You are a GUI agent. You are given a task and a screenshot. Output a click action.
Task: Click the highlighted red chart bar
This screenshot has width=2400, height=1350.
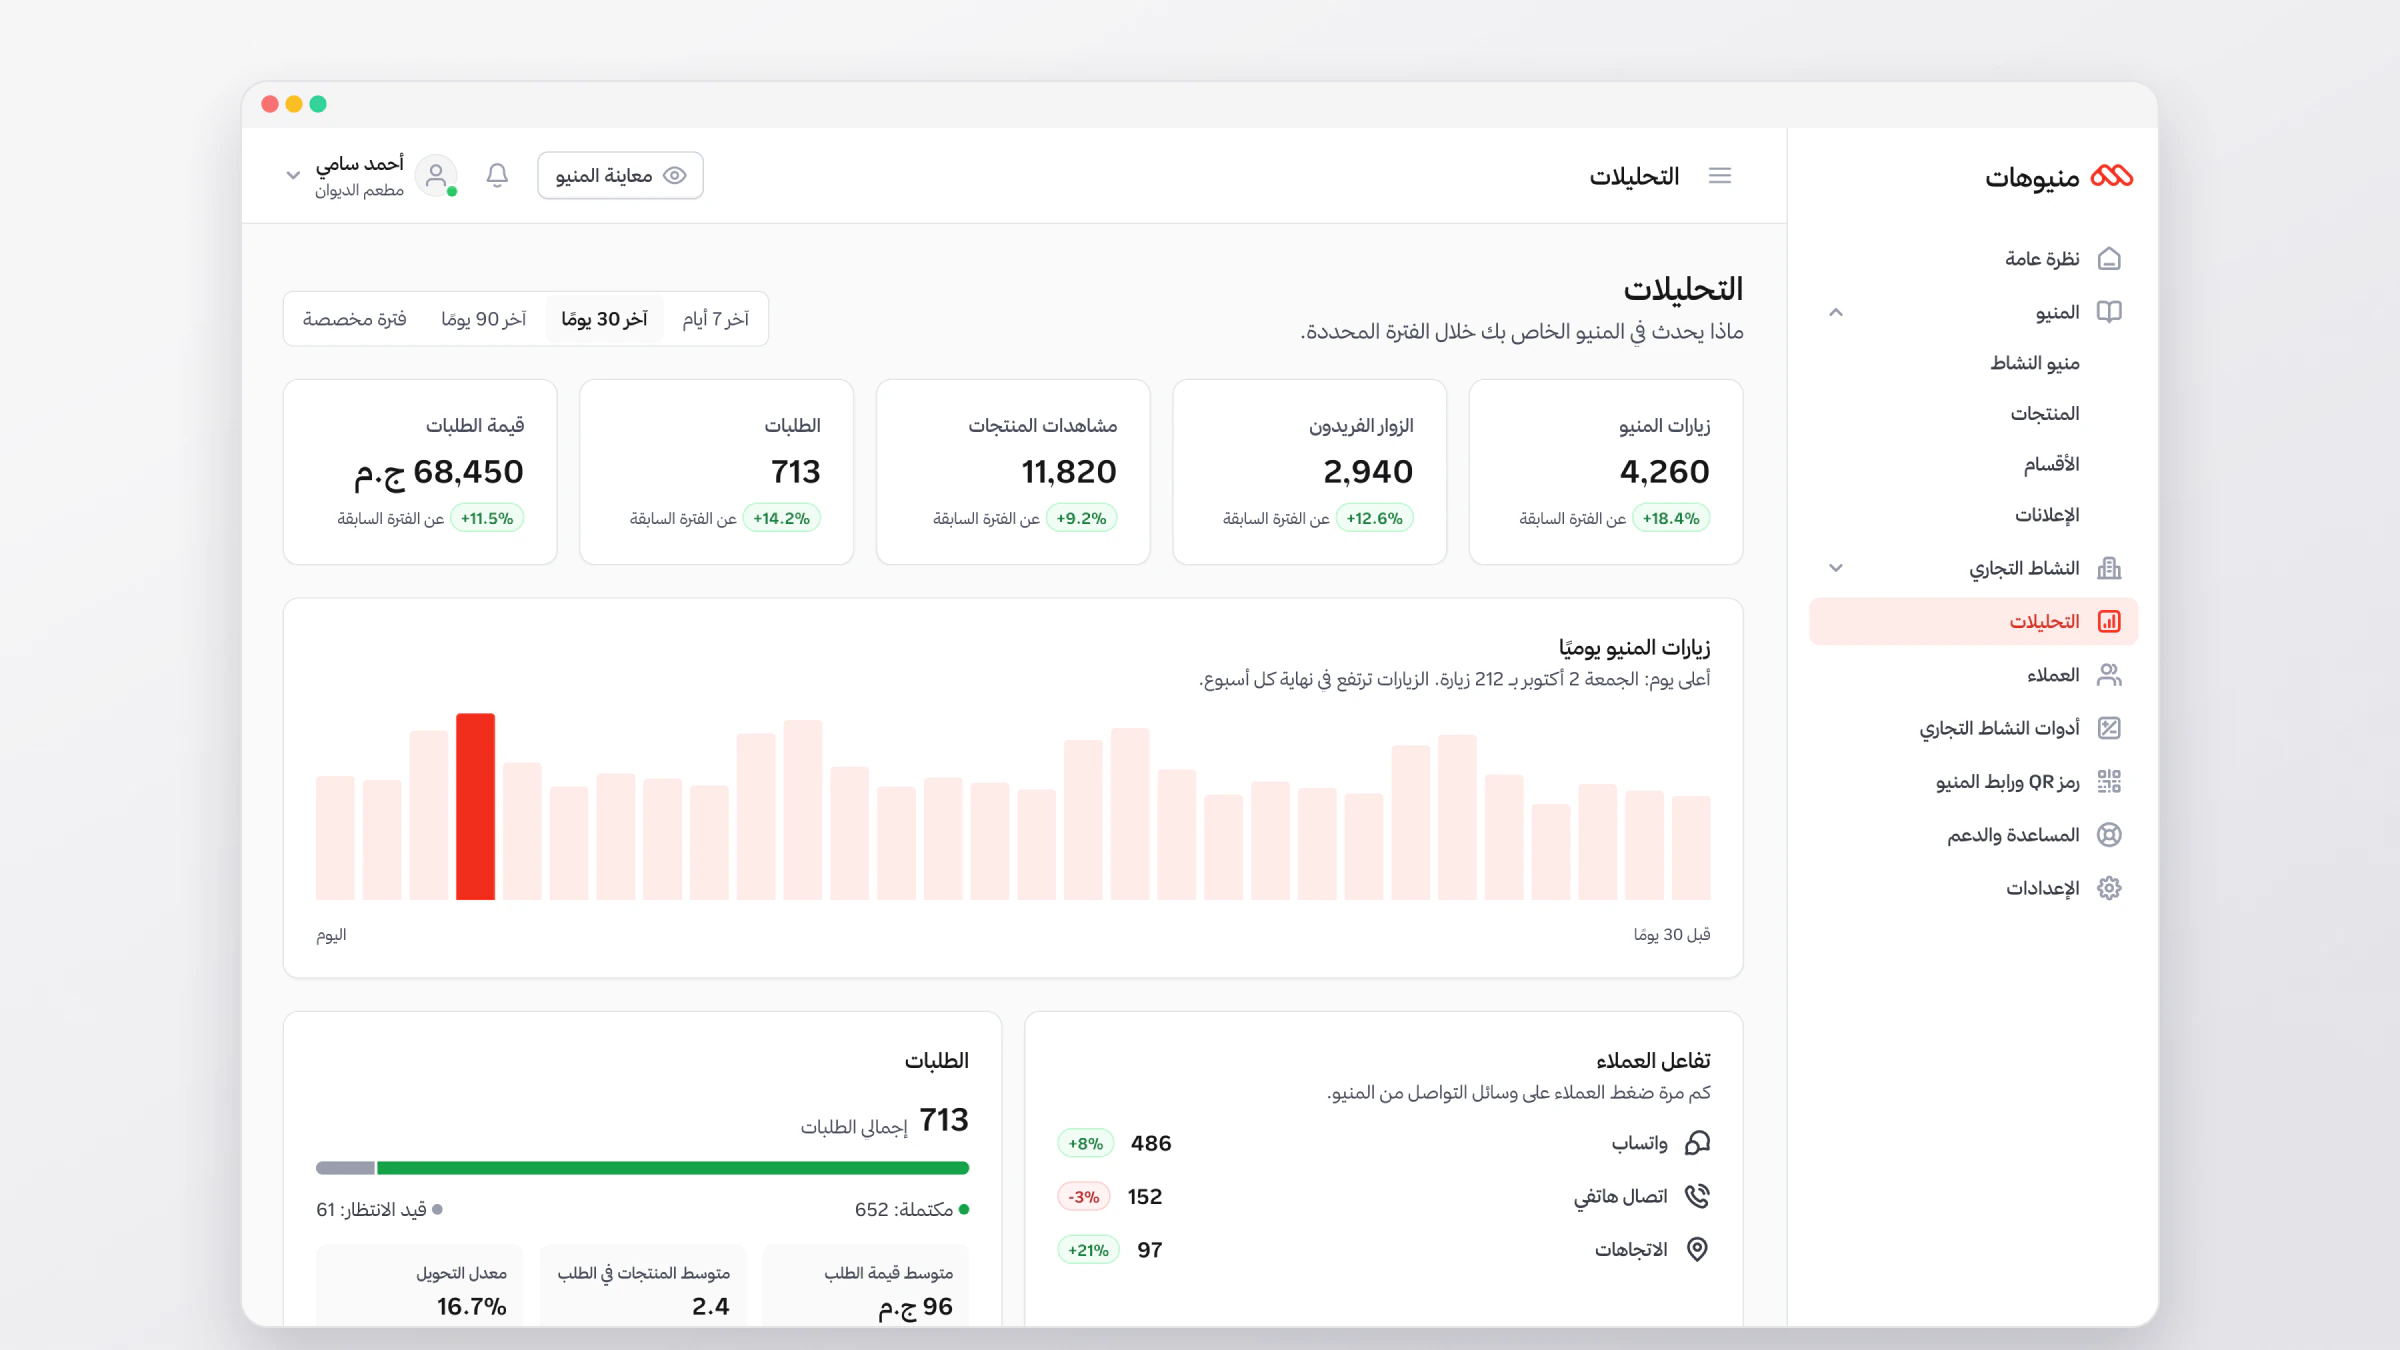(x=475, y=806)
